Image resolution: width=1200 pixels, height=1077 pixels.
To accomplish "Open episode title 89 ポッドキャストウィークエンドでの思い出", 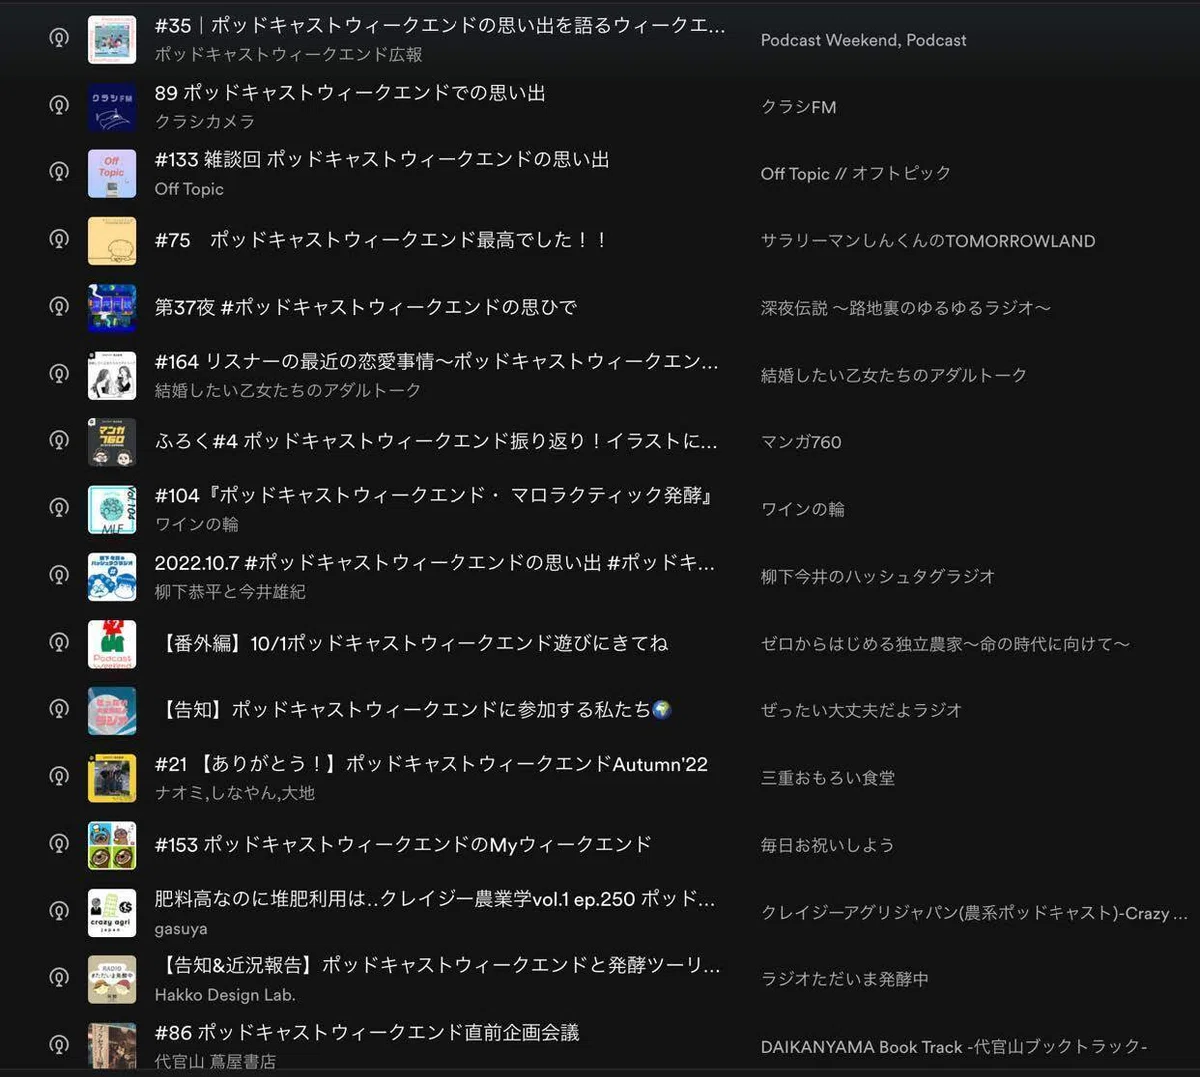I will [350, 93].
